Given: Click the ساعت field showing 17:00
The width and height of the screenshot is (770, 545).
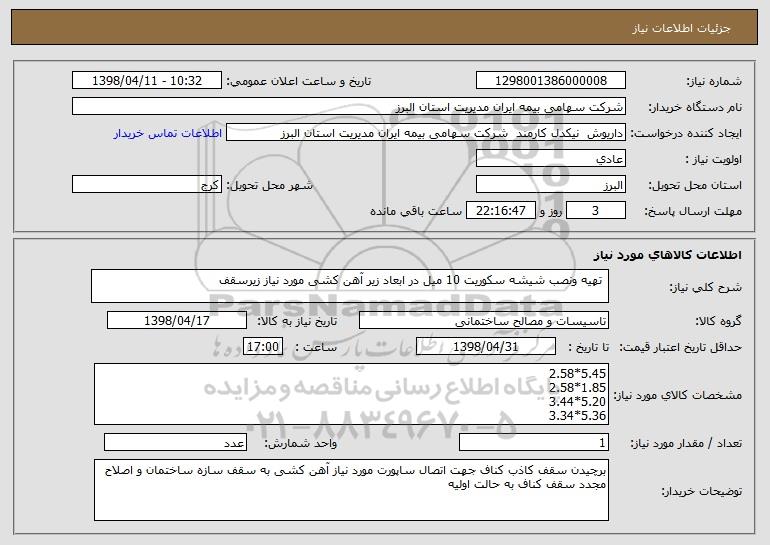Looking at the screenshot, I should pos(263,346).
